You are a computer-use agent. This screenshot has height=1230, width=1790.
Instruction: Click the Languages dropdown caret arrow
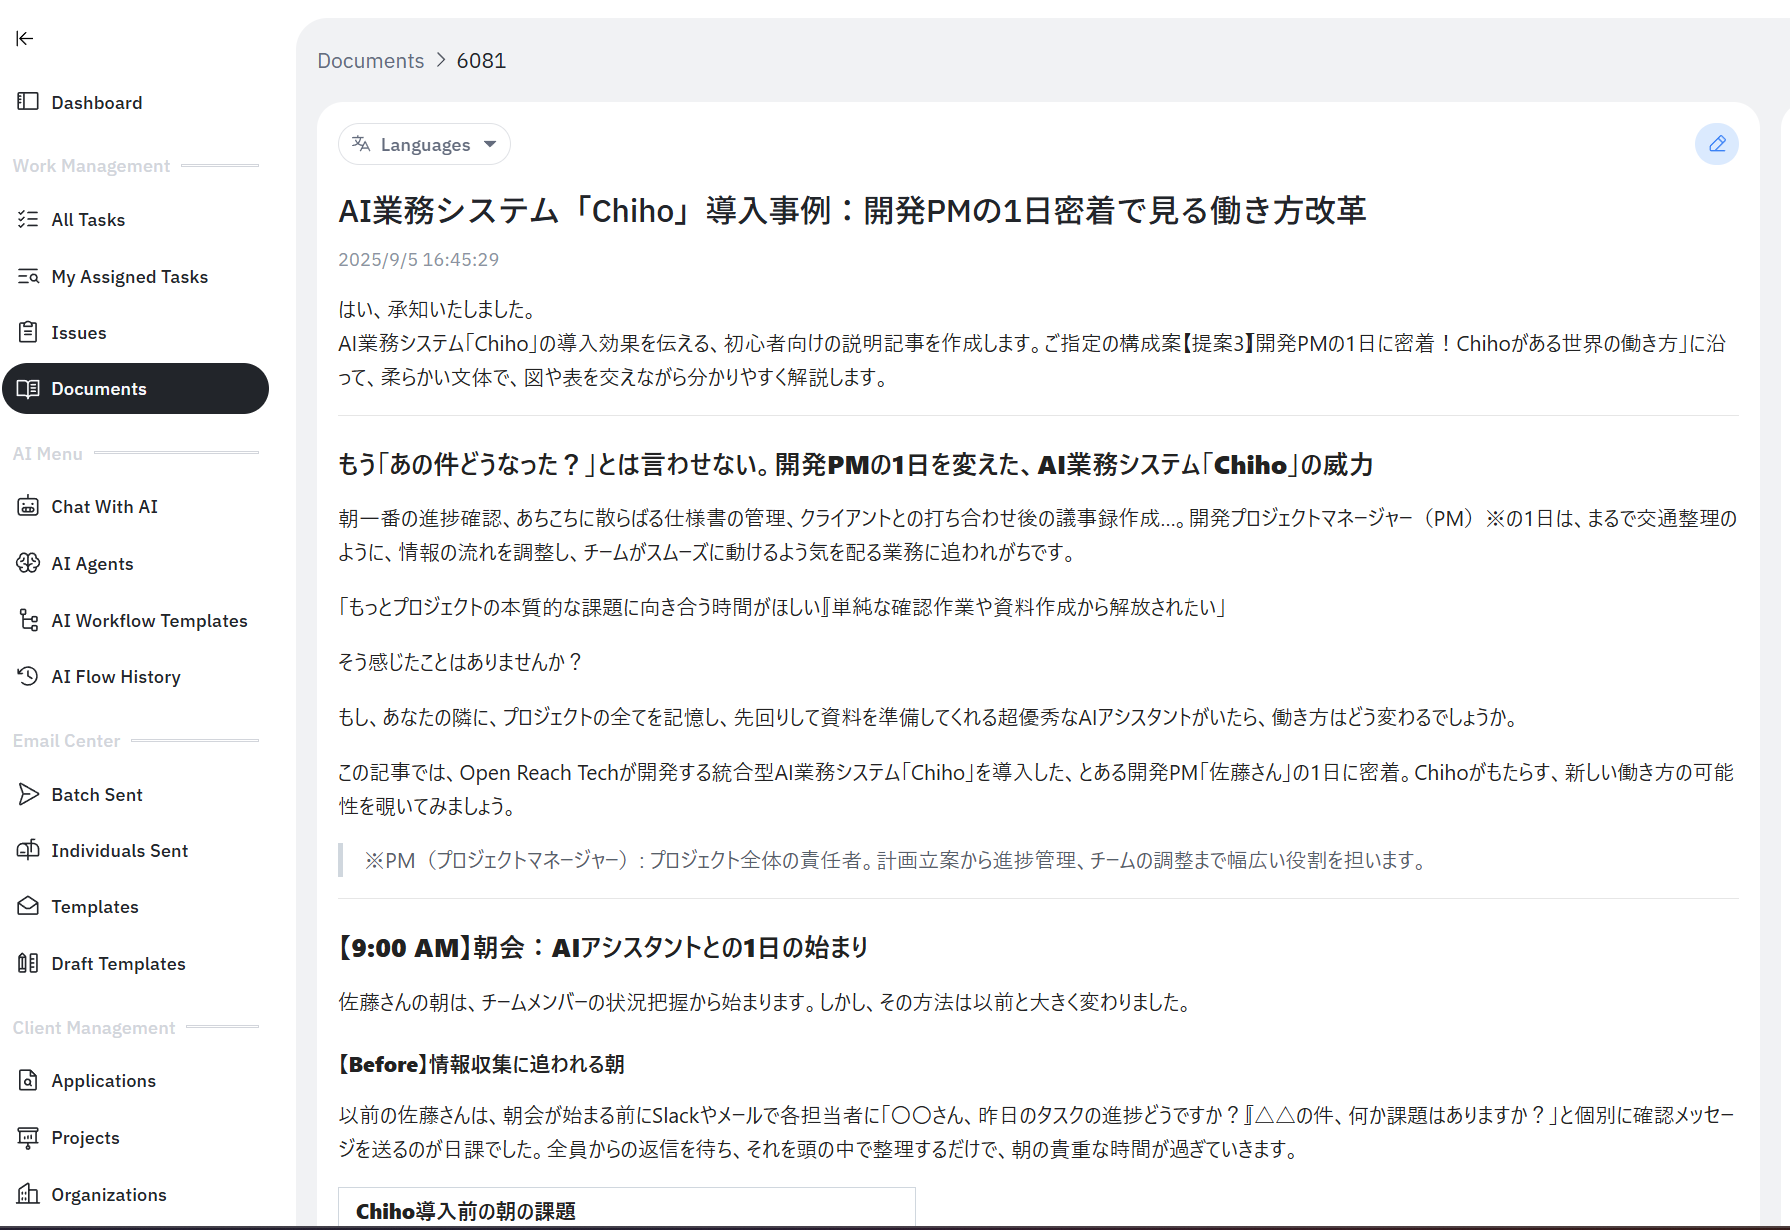tap(490, 144)
